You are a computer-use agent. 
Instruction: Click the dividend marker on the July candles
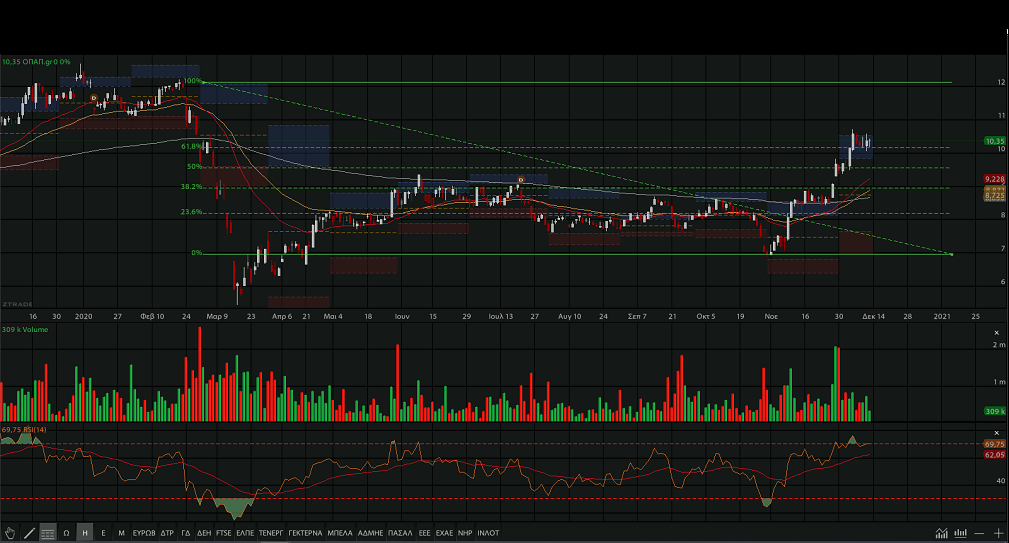pyautogui.click(x=520, y=179)
